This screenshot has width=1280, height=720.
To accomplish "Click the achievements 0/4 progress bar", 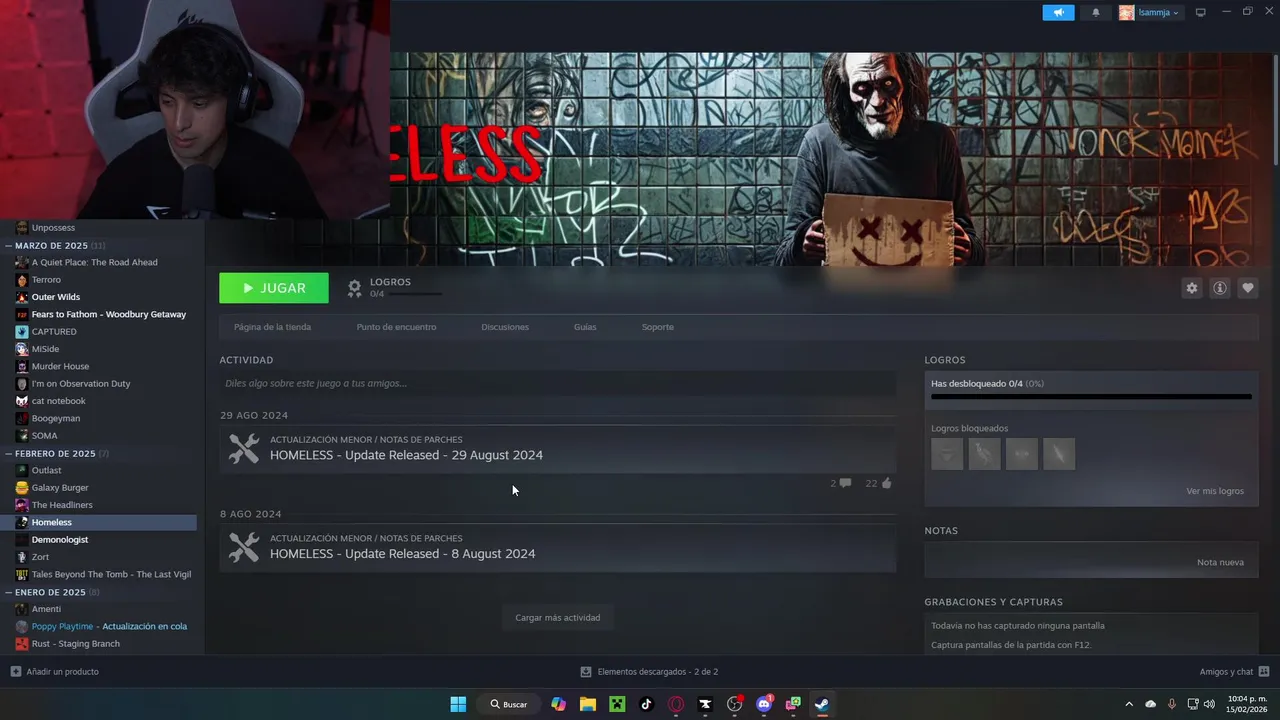I will (1091, 397).
